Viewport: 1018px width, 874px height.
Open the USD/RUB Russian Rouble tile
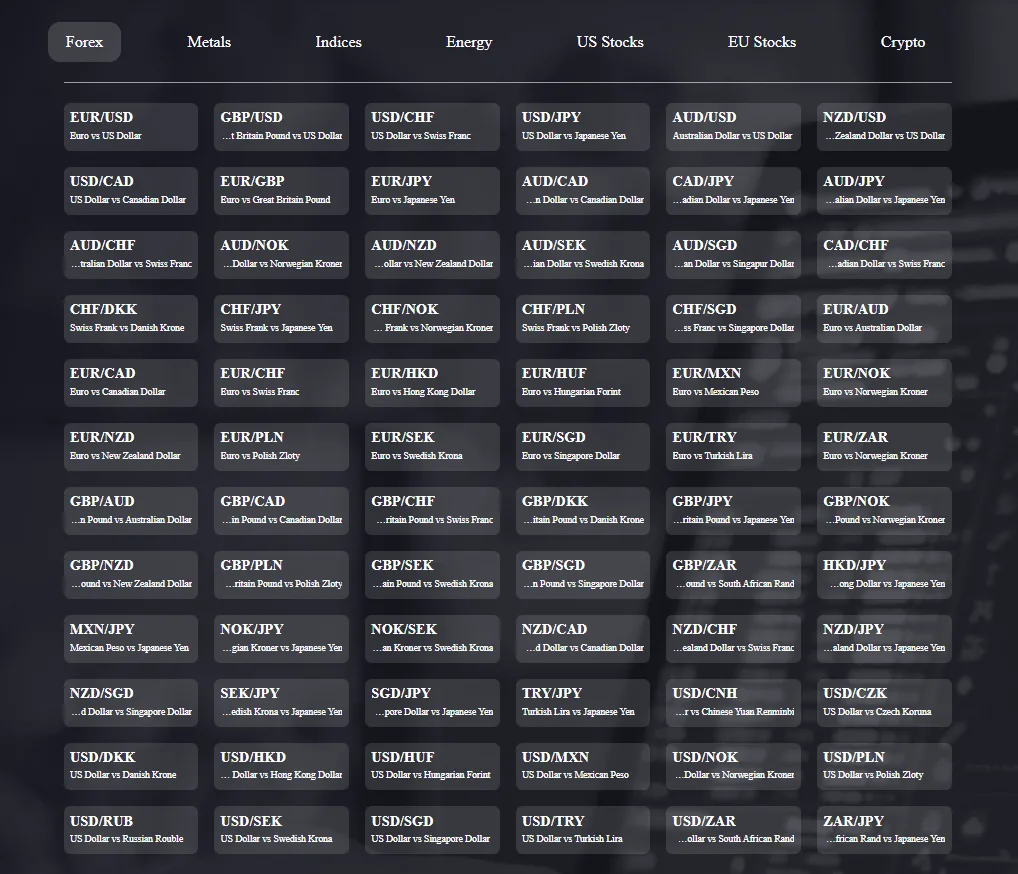click(130, 830)
